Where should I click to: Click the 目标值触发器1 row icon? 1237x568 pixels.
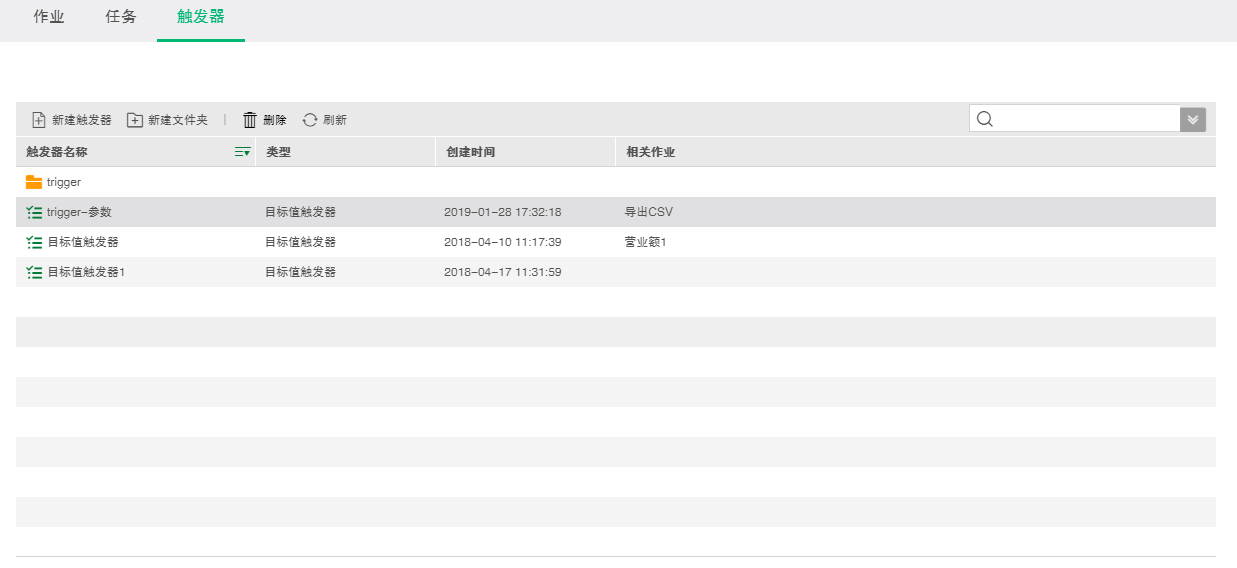[x=34, y=272]
